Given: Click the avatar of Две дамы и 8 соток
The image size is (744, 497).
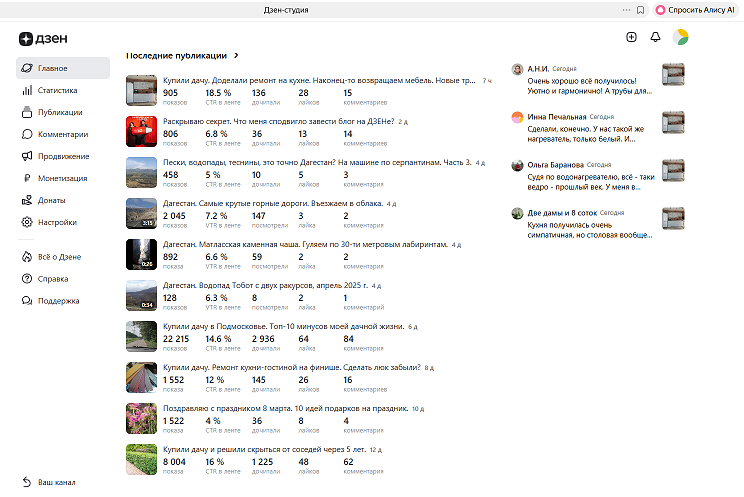Looking at the screenshot, I should [517, 213].
